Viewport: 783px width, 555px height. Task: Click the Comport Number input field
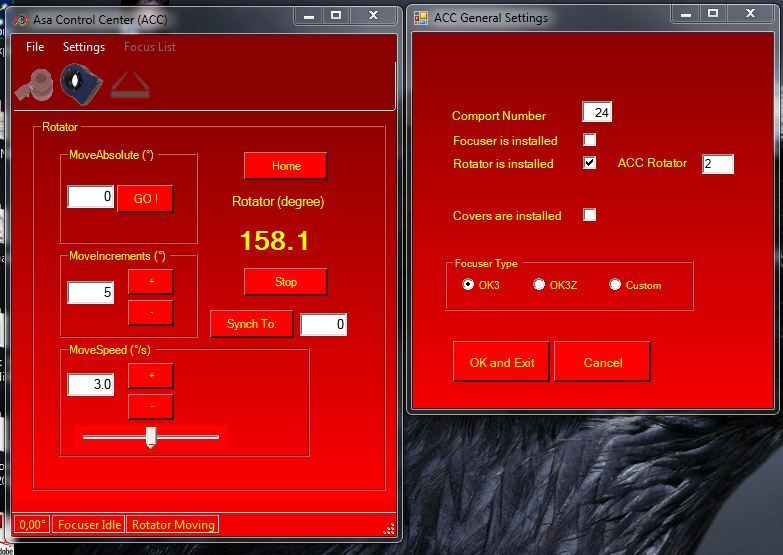(x=597, y=113)
